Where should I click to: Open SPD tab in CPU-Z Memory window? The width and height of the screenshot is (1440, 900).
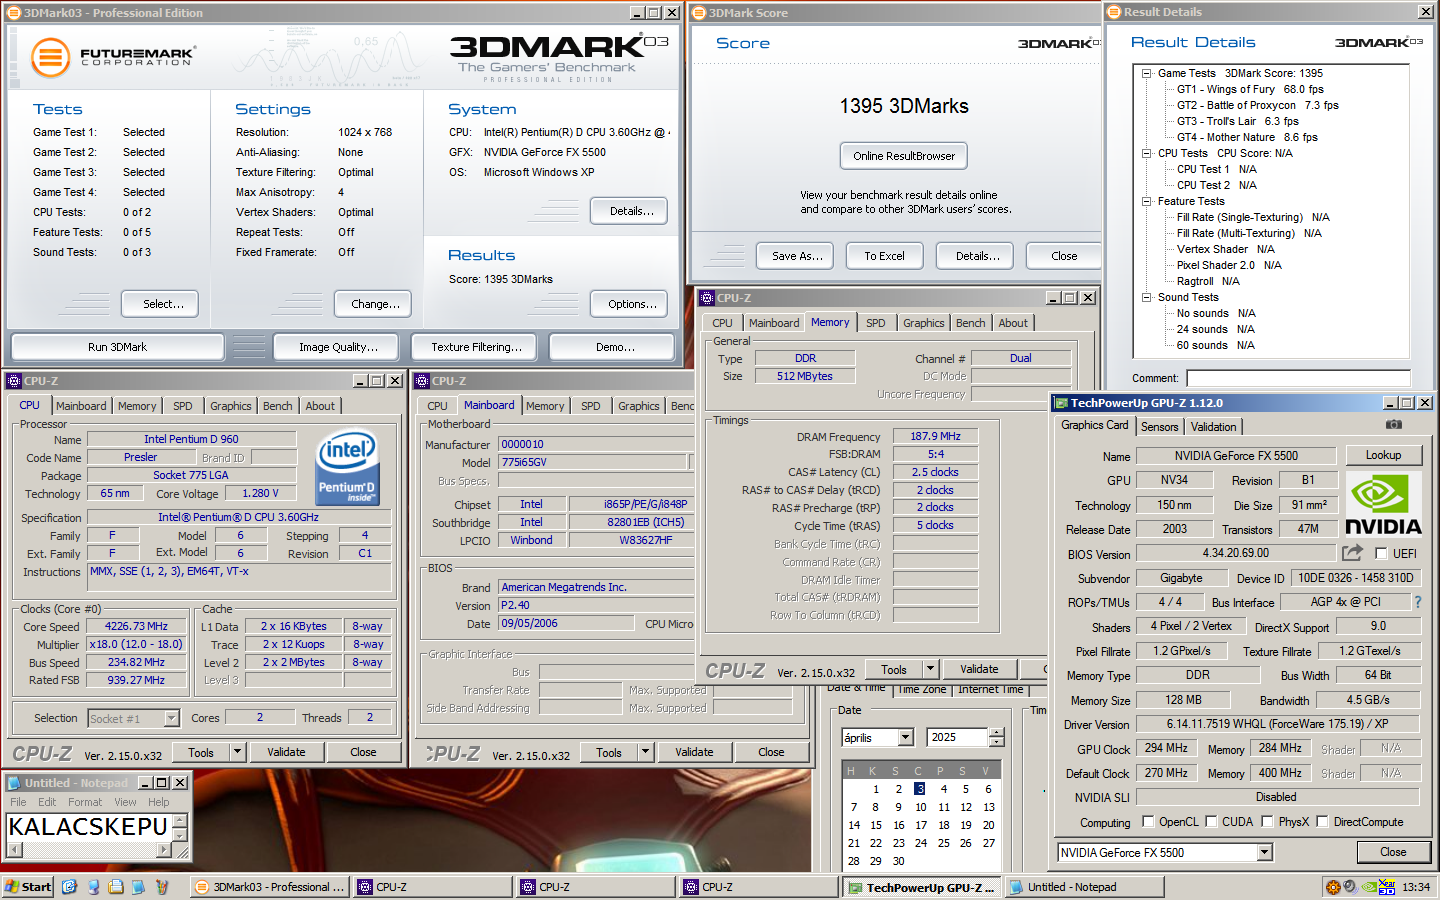pyautogui.click(x=875, y=323)
